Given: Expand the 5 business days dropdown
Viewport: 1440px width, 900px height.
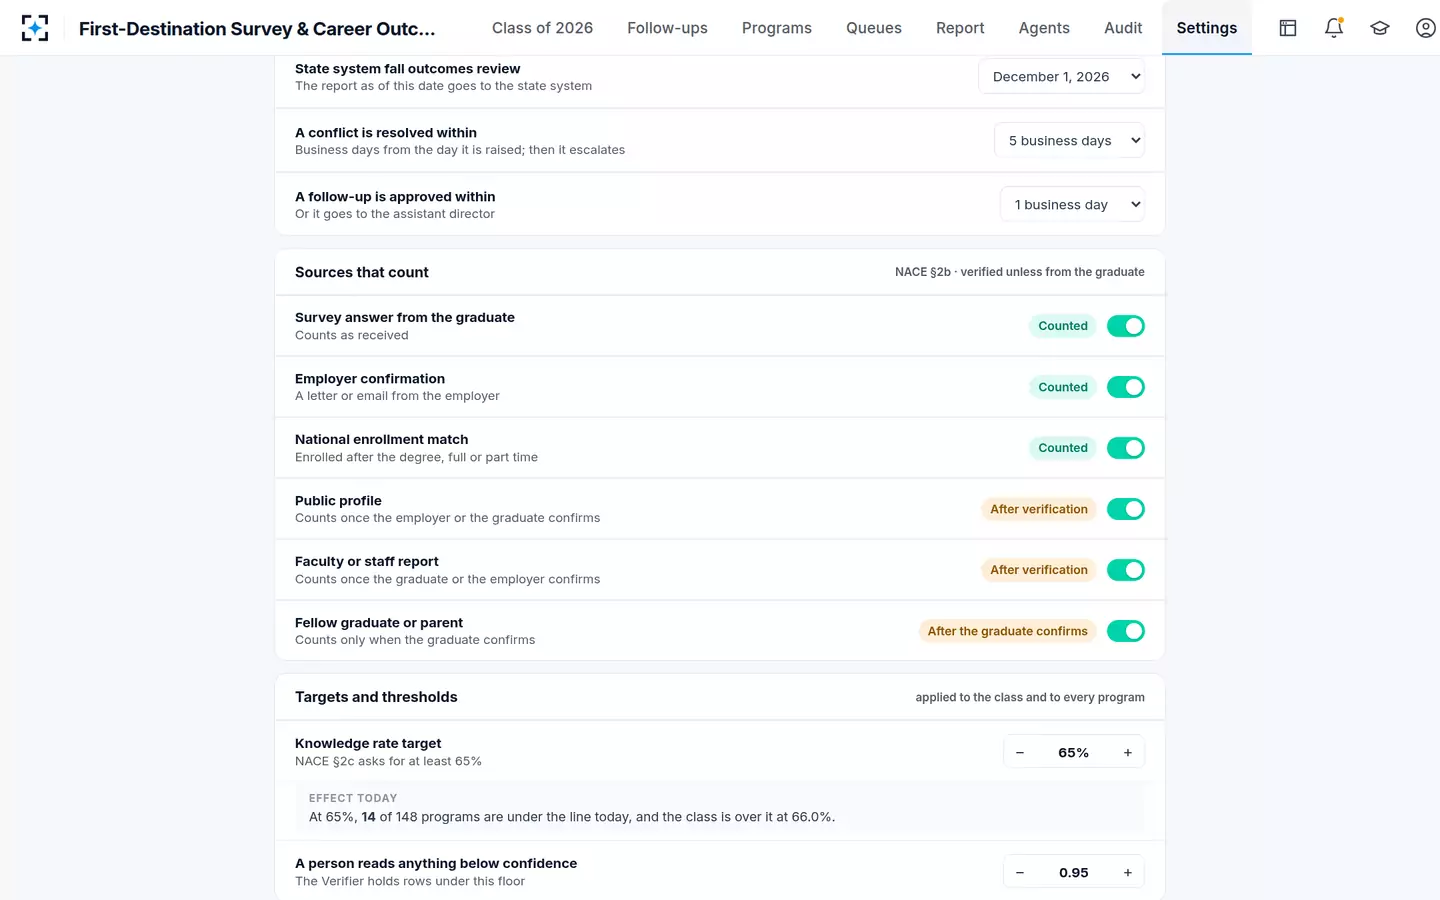Looking at the screenshot, I should pos(1069,141).
